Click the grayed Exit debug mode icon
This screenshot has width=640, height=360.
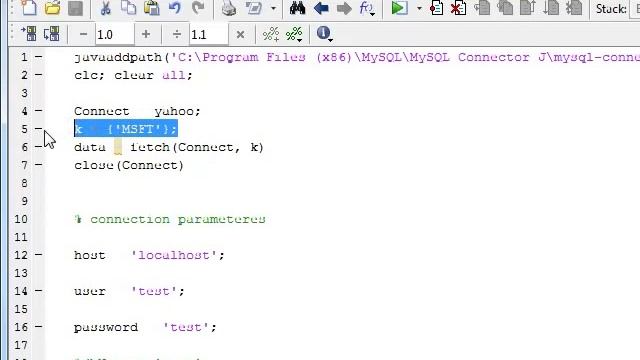point(575,8)
